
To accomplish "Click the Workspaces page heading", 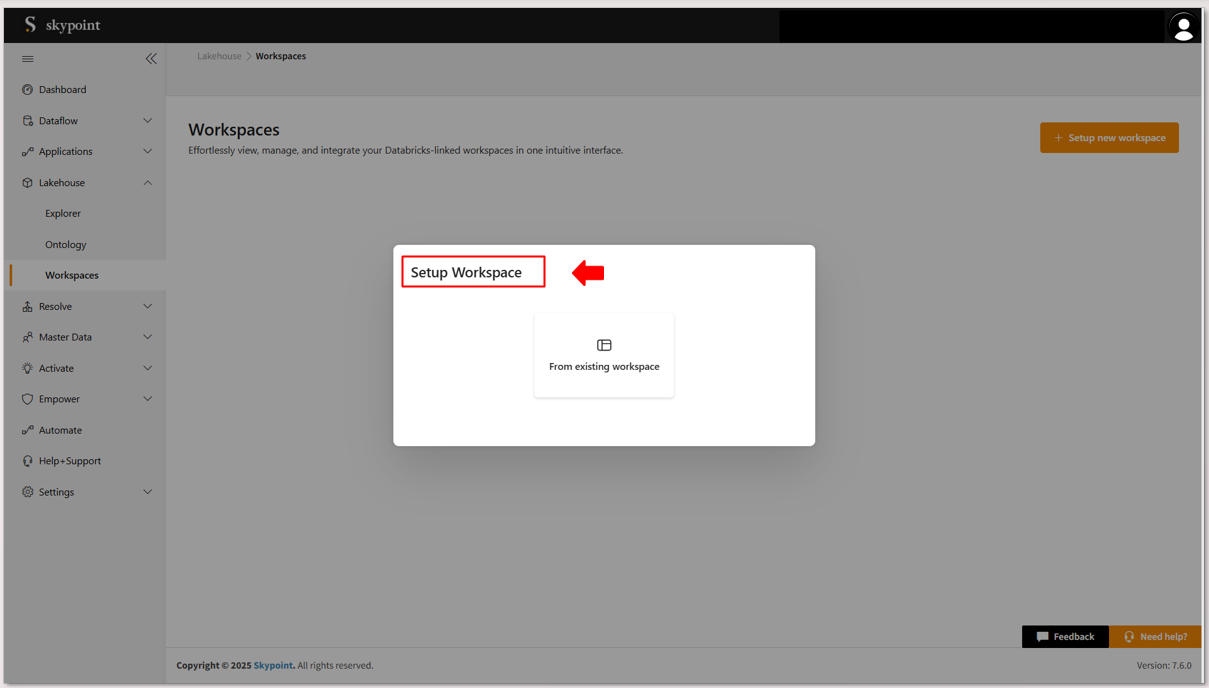I will 234,130.
